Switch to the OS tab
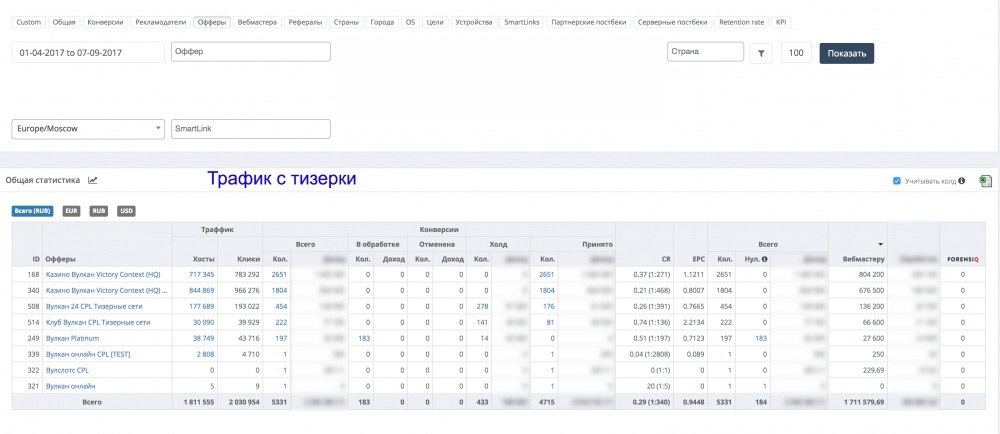1000x434 pixels. pyautogui.click(x=410, y=22)
